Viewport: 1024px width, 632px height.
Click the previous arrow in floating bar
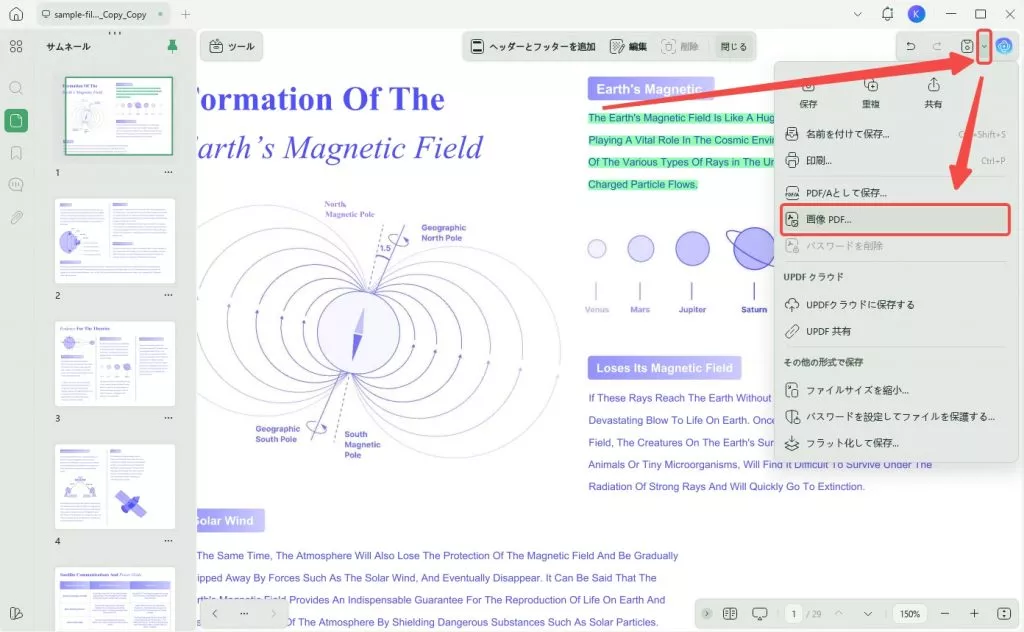215,614
